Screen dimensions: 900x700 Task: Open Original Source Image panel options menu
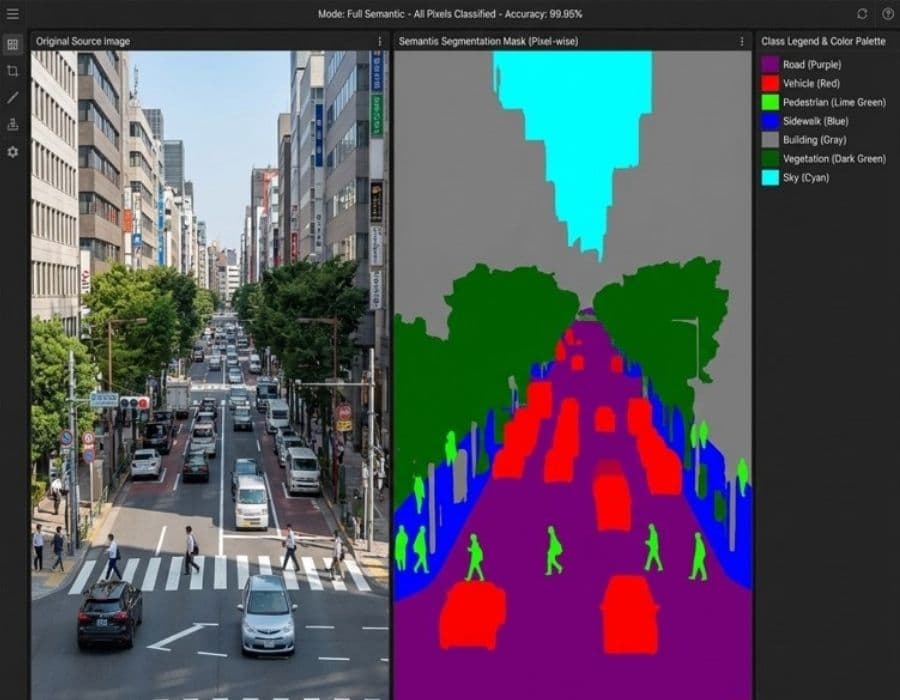pyautogui.click(x=379, y=41)
